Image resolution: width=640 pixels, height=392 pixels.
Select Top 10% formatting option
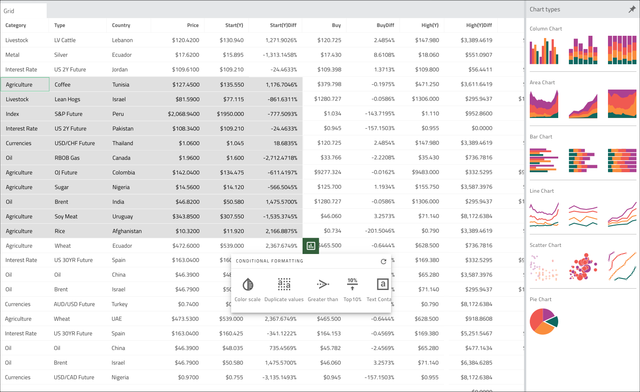[352, 290]
